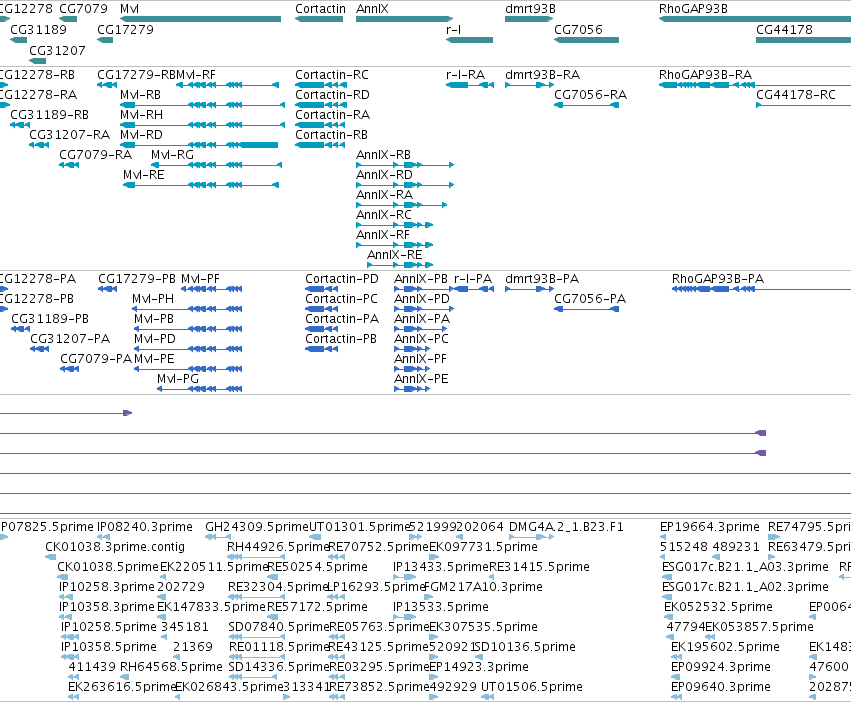Click the CG31207 gene label
The width and height of the screenshot is (851, 702).
[57, 50]
